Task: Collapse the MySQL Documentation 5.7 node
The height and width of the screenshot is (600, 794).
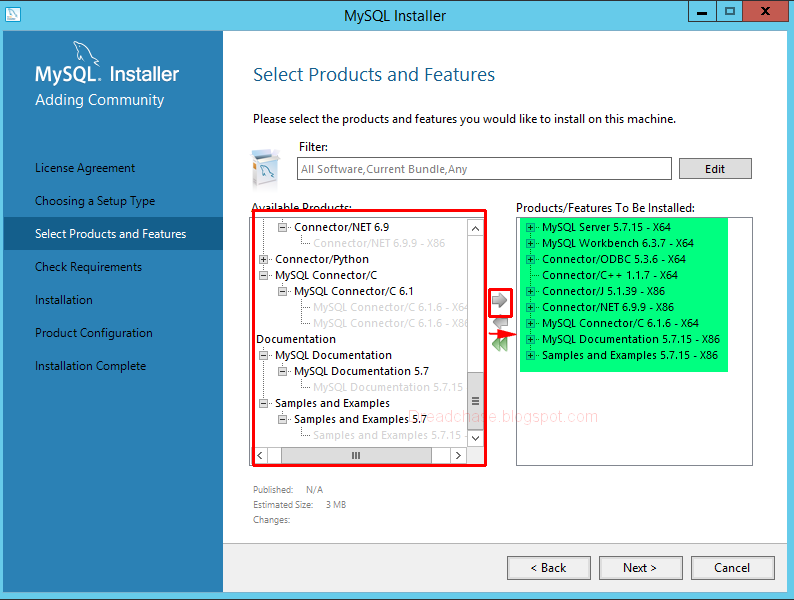Action: 283,371
